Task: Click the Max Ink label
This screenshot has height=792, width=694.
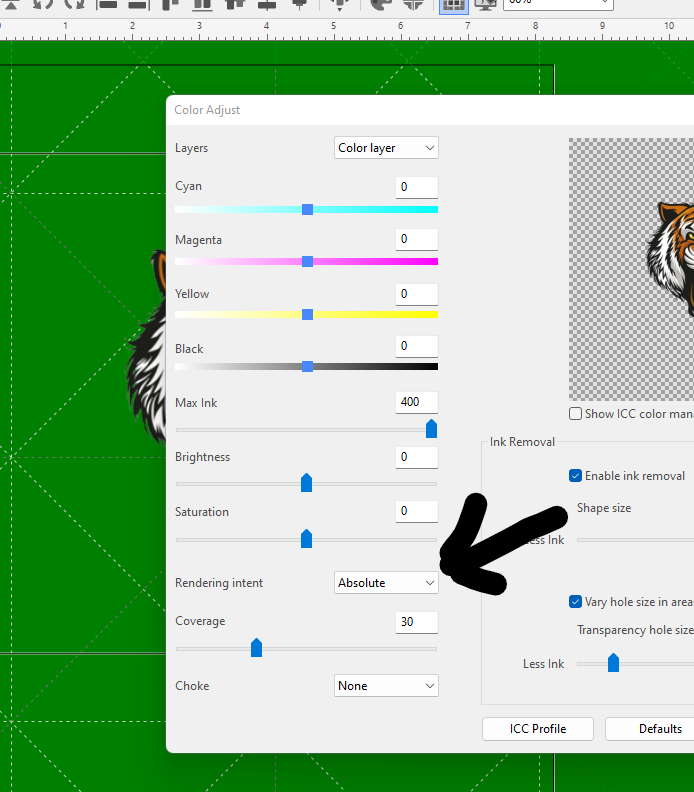Action: 196,403
